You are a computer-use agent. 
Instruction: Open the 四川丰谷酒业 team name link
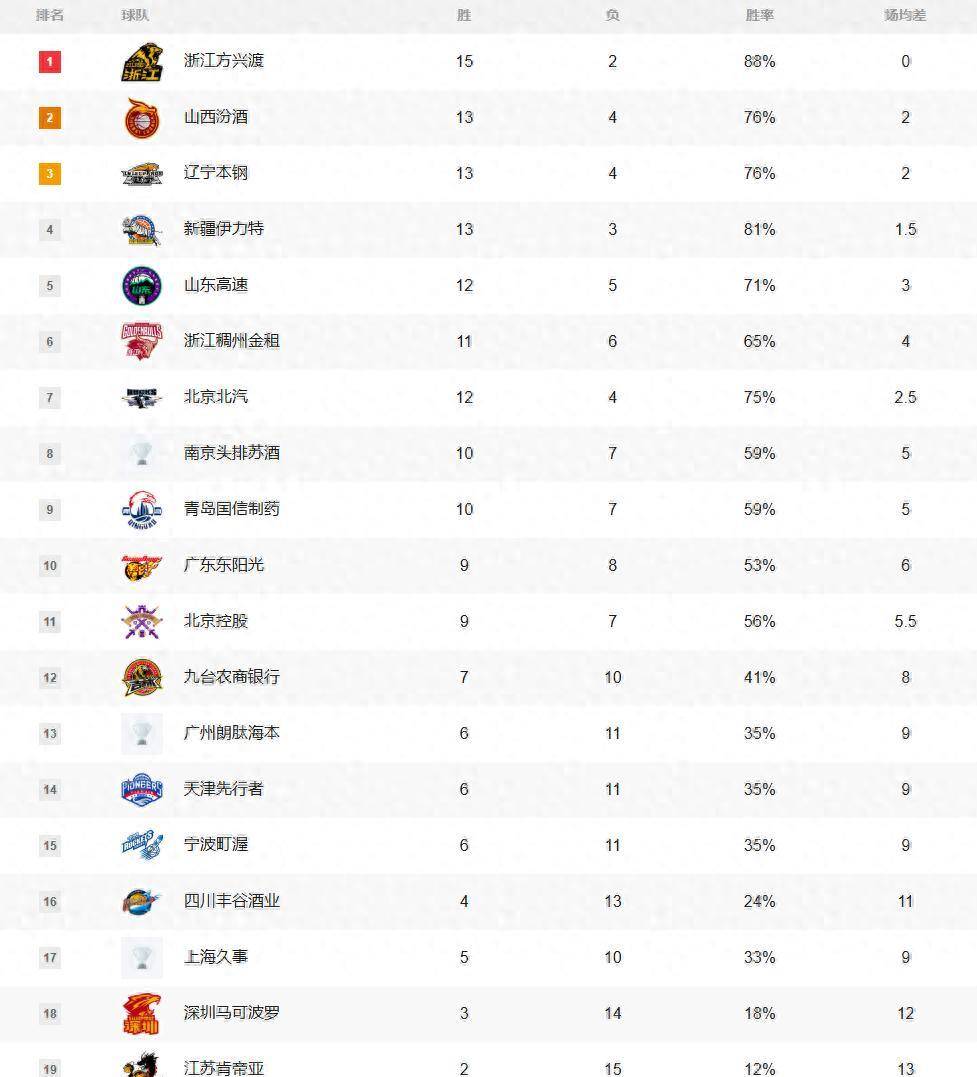click(x=232, y=901)
